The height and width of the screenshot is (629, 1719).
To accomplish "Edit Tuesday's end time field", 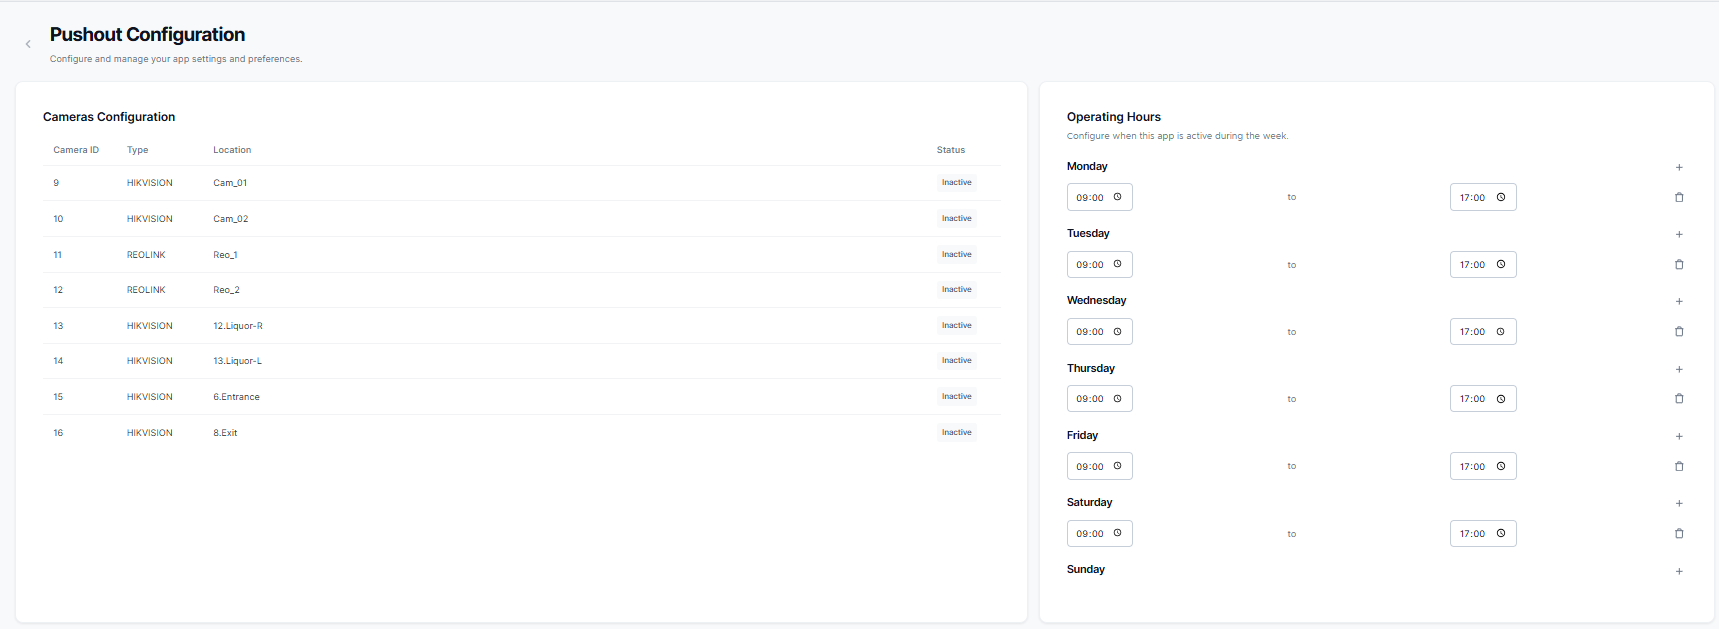I will click(x=1472, y=265).
